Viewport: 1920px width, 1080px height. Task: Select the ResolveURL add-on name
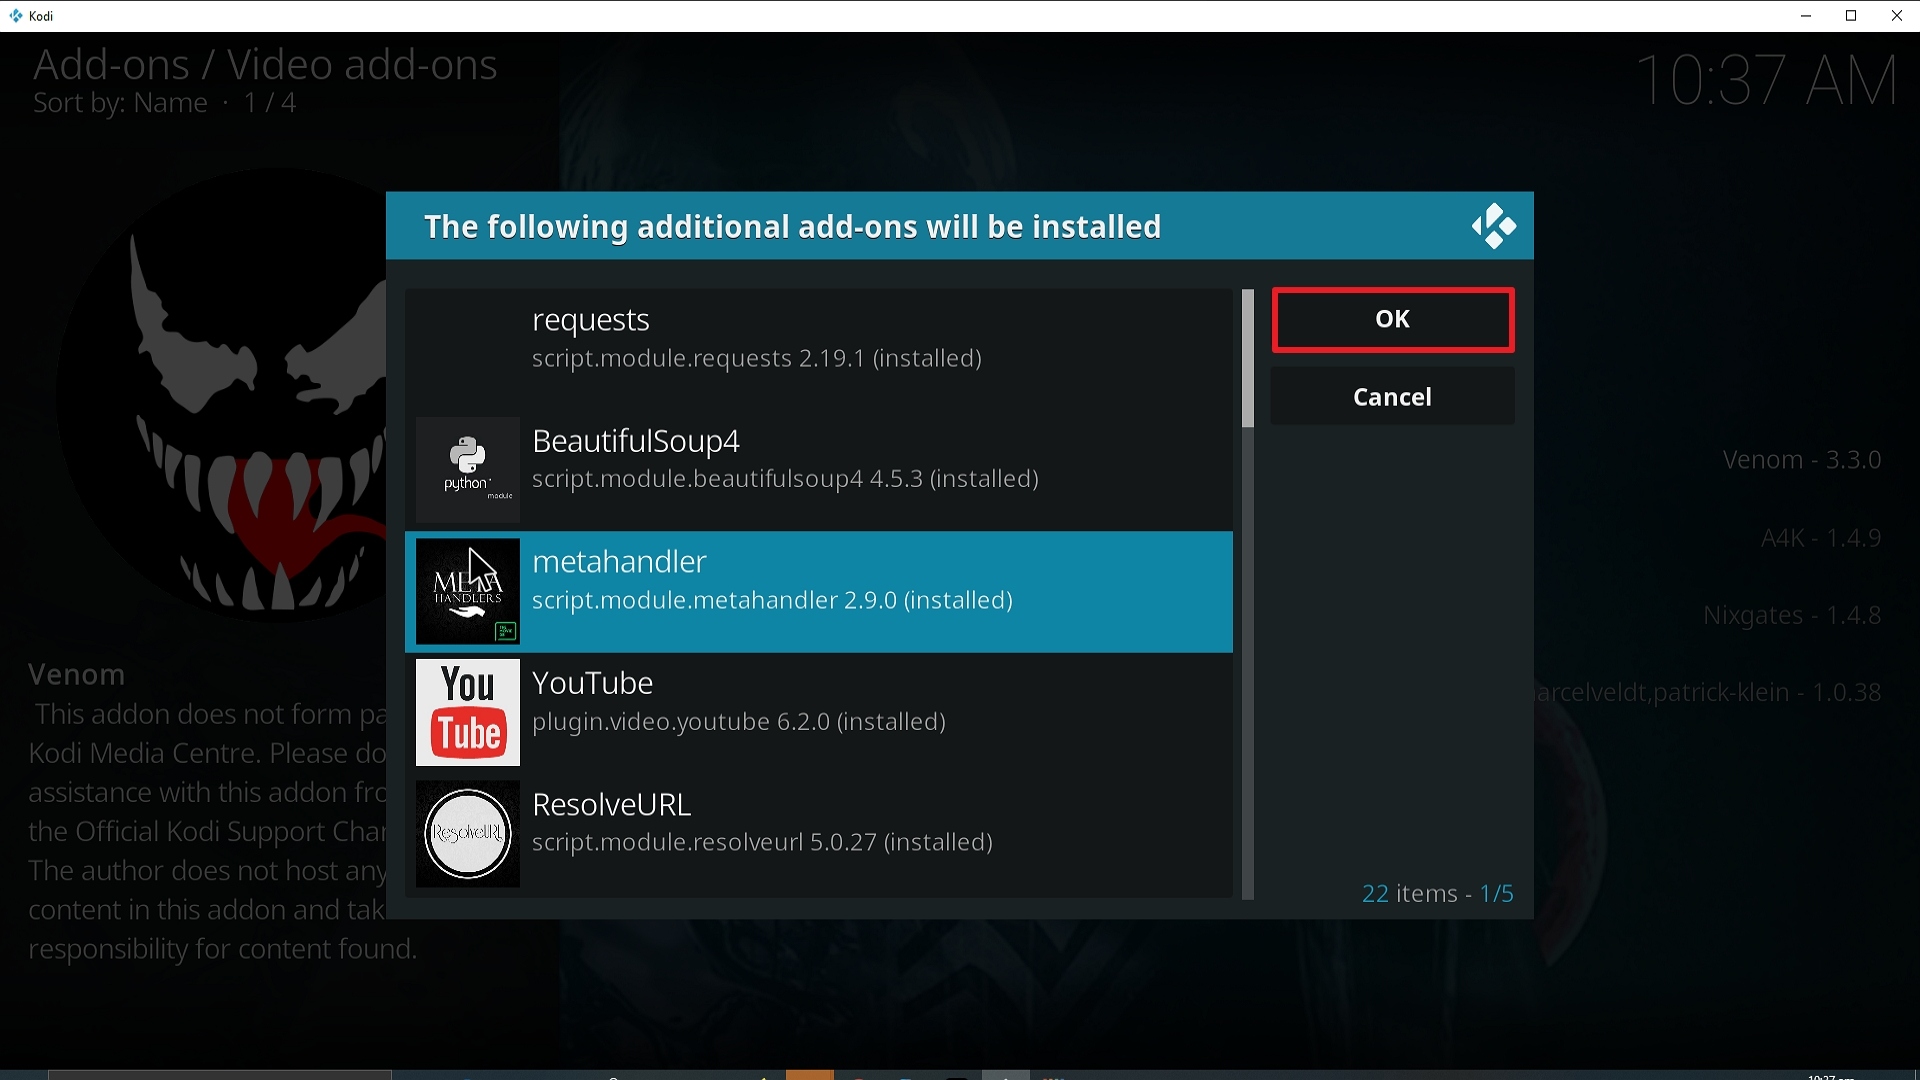(x=611, y=804)
